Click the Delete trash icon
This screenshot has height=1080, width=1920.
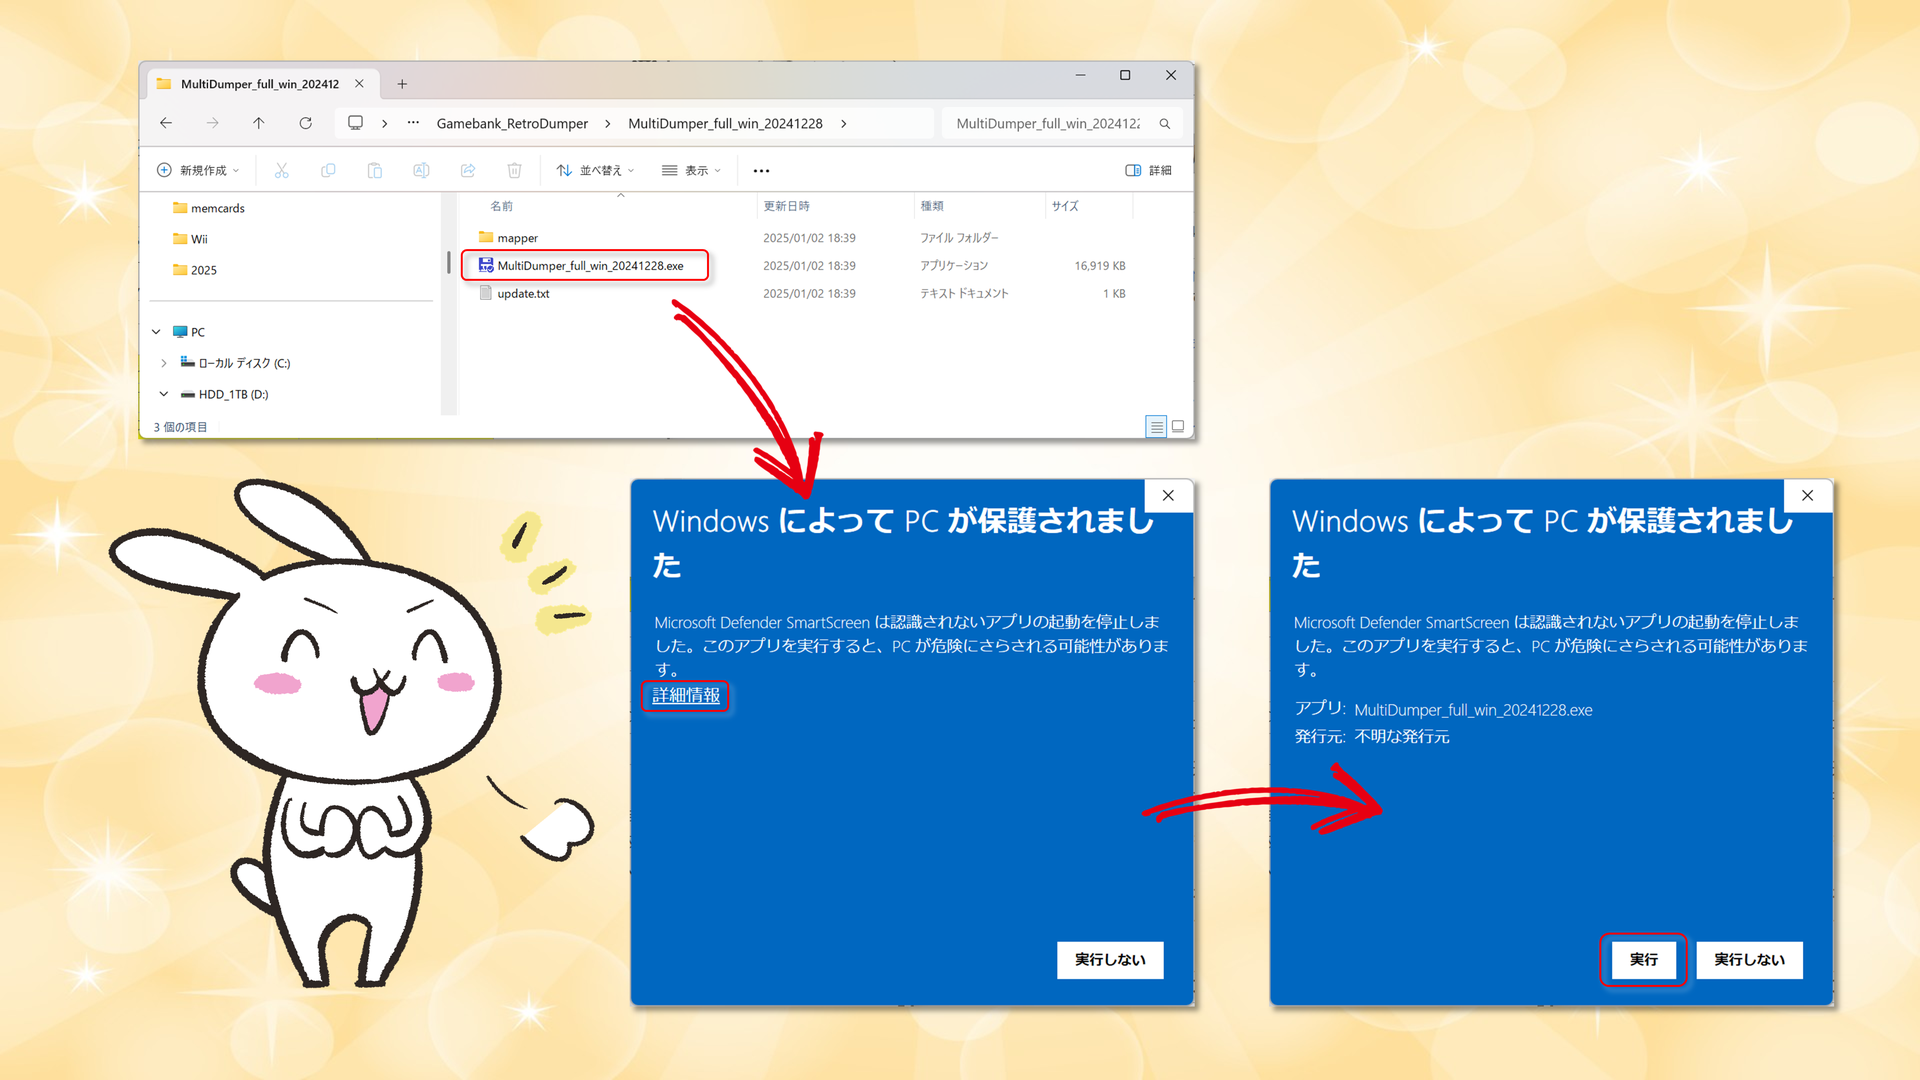pos(514,171)
